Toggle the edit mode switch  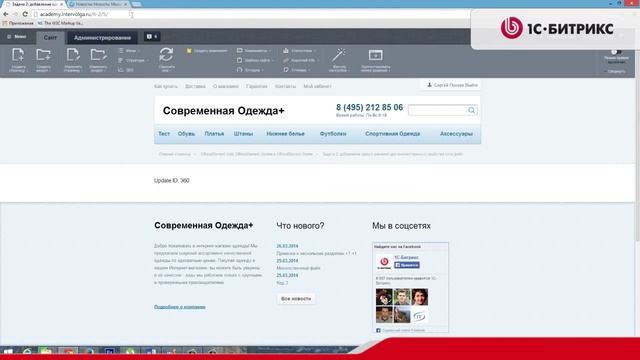(x=616, y=52)
